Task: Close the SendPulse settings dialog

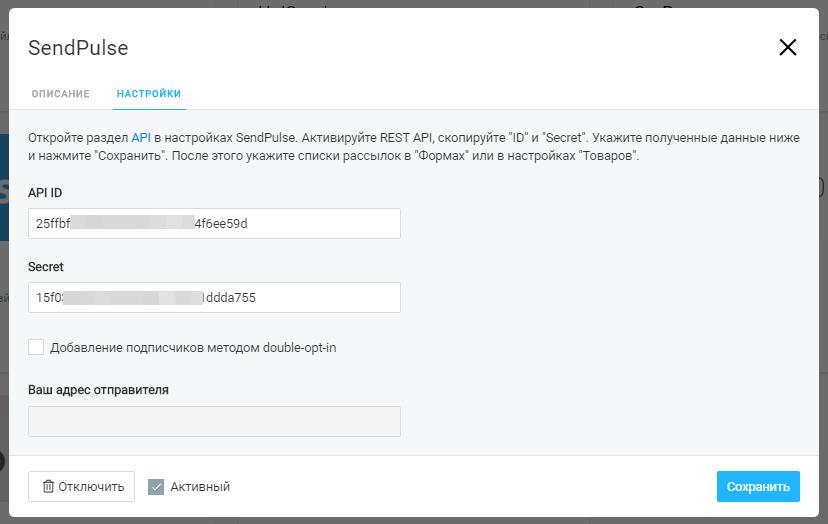Action: pos(787,48)
